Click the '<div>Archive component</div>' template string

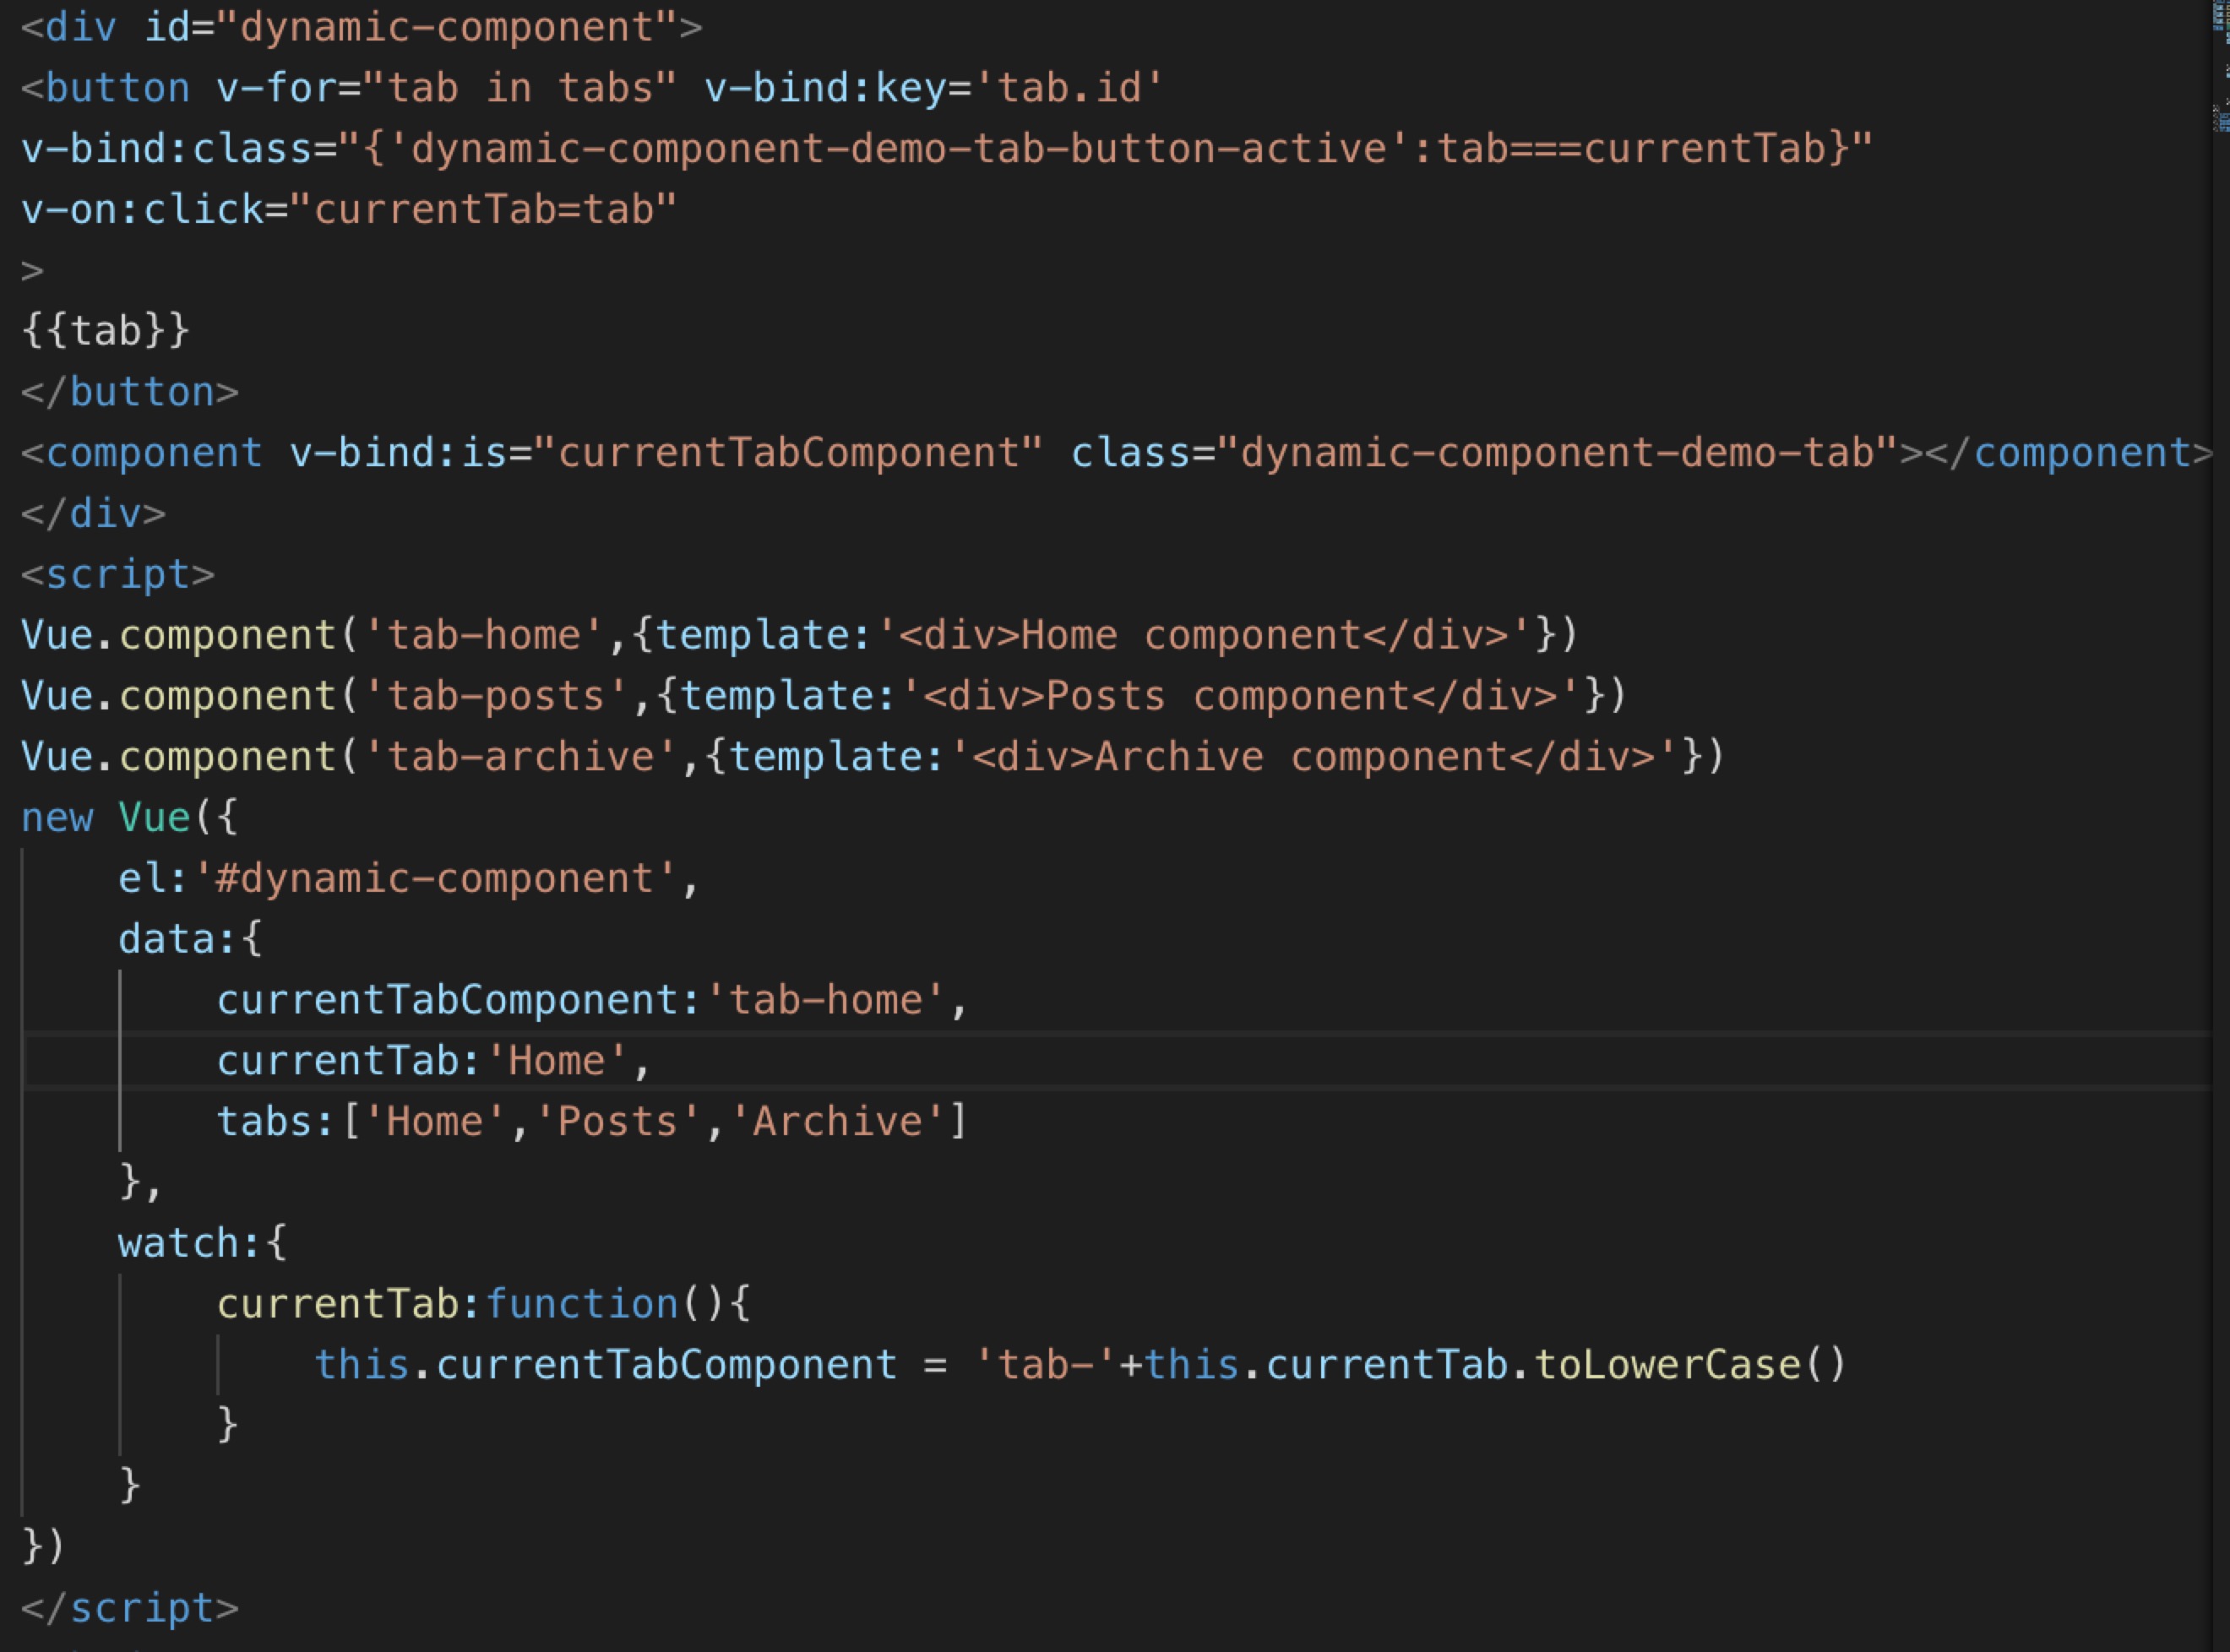click(x=1314, y=757)
